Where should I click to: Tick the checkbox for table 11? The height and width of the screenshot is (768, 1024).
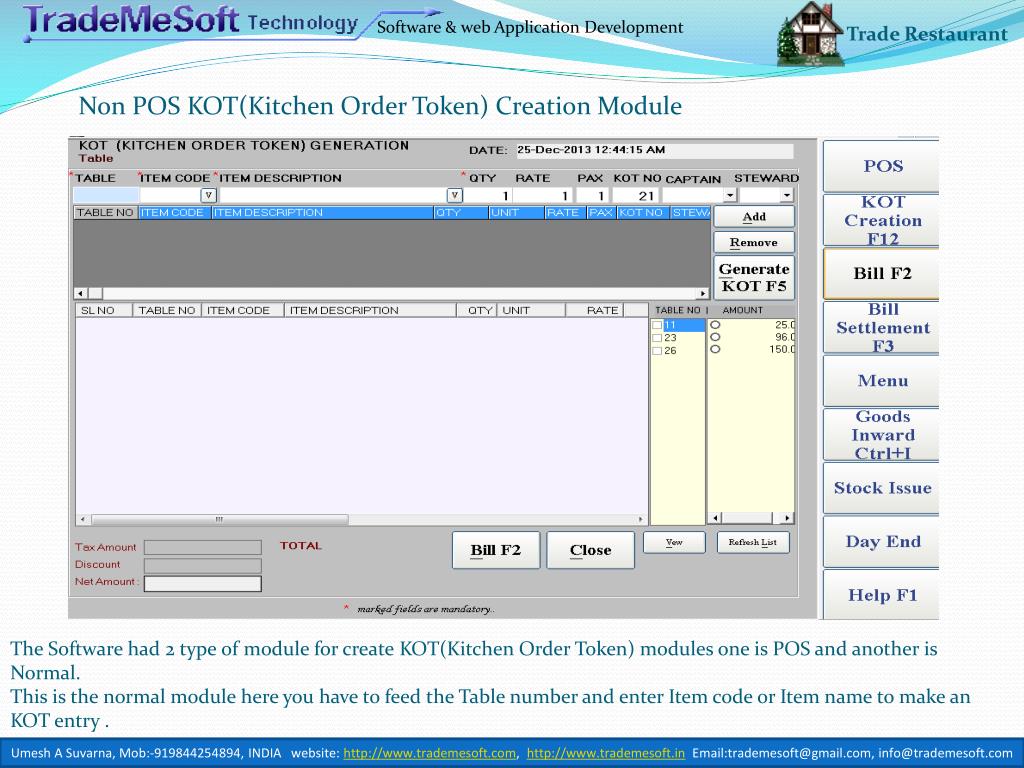tap(657, 325)
